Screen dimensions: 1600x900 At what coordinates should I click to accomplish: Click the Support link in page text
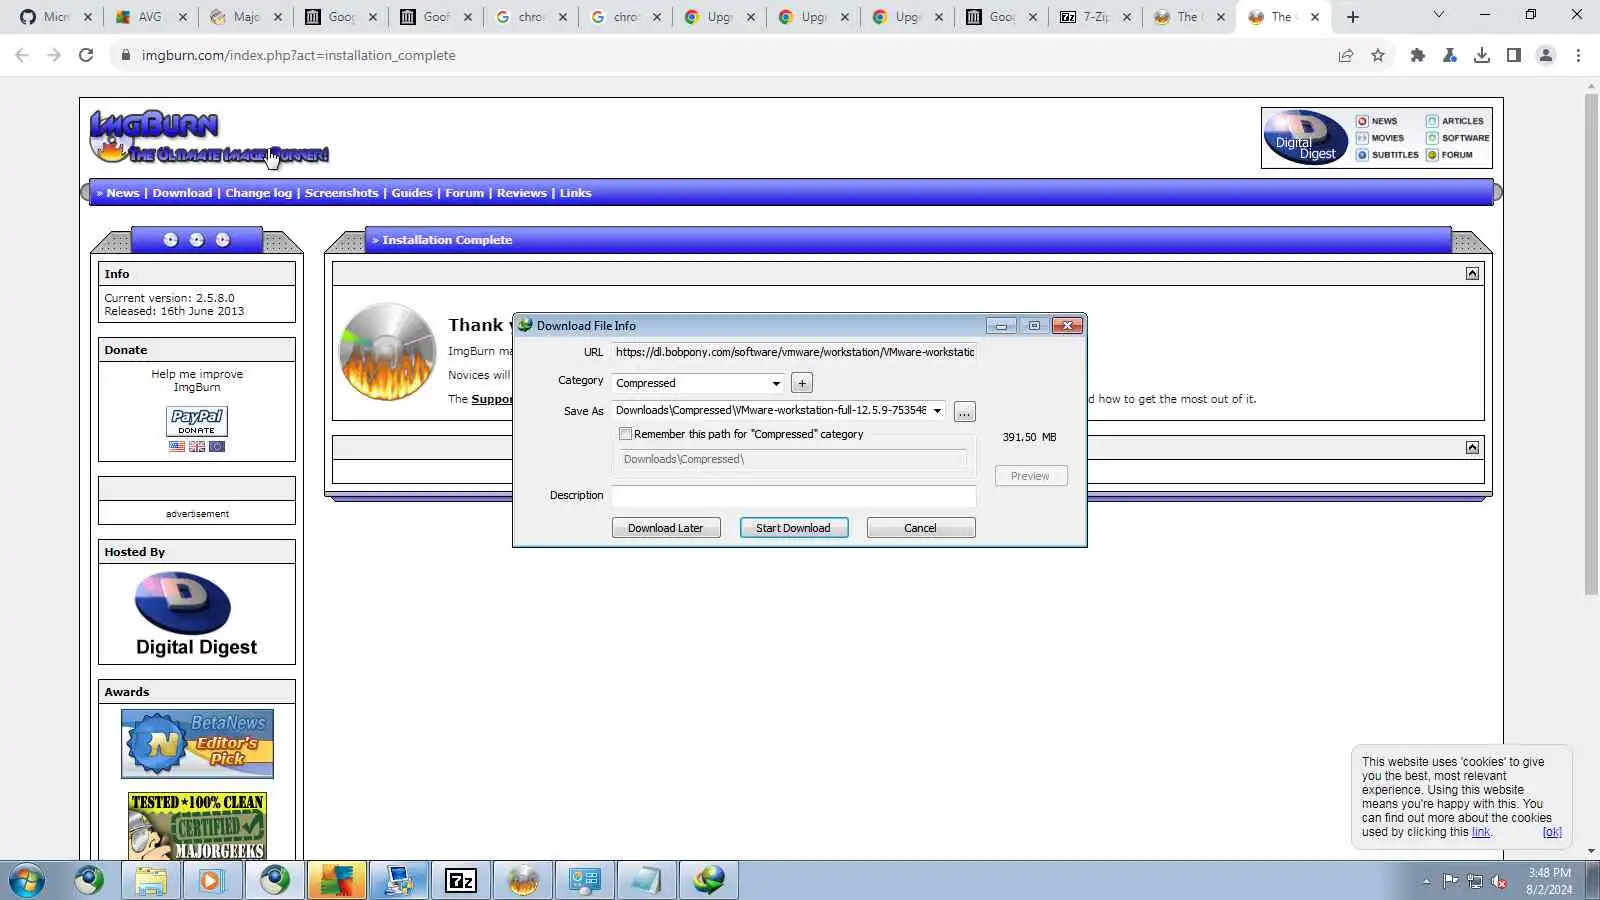[492, 399]
